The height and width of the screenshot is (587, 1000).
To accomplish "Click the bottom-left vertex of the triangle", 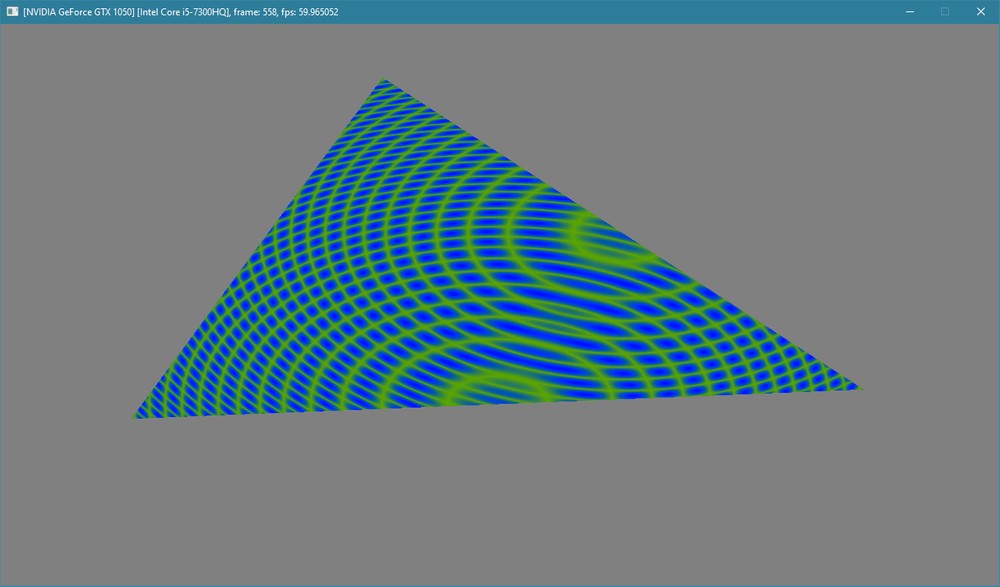I will coord(136,415).
